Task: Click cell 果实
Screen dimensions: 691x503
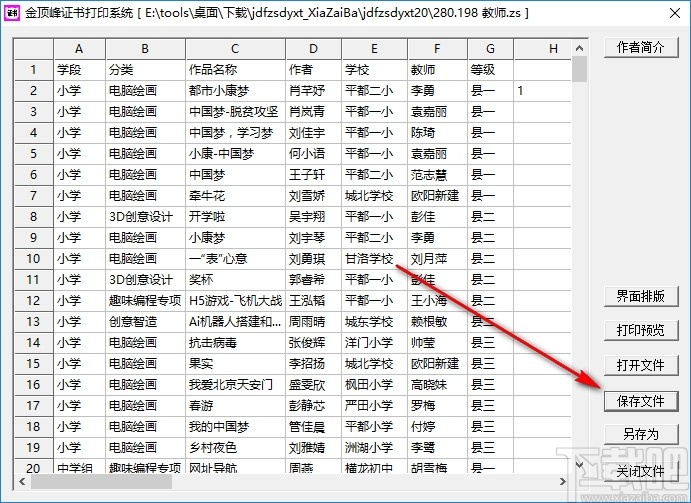Action: (x=235, y=363)
